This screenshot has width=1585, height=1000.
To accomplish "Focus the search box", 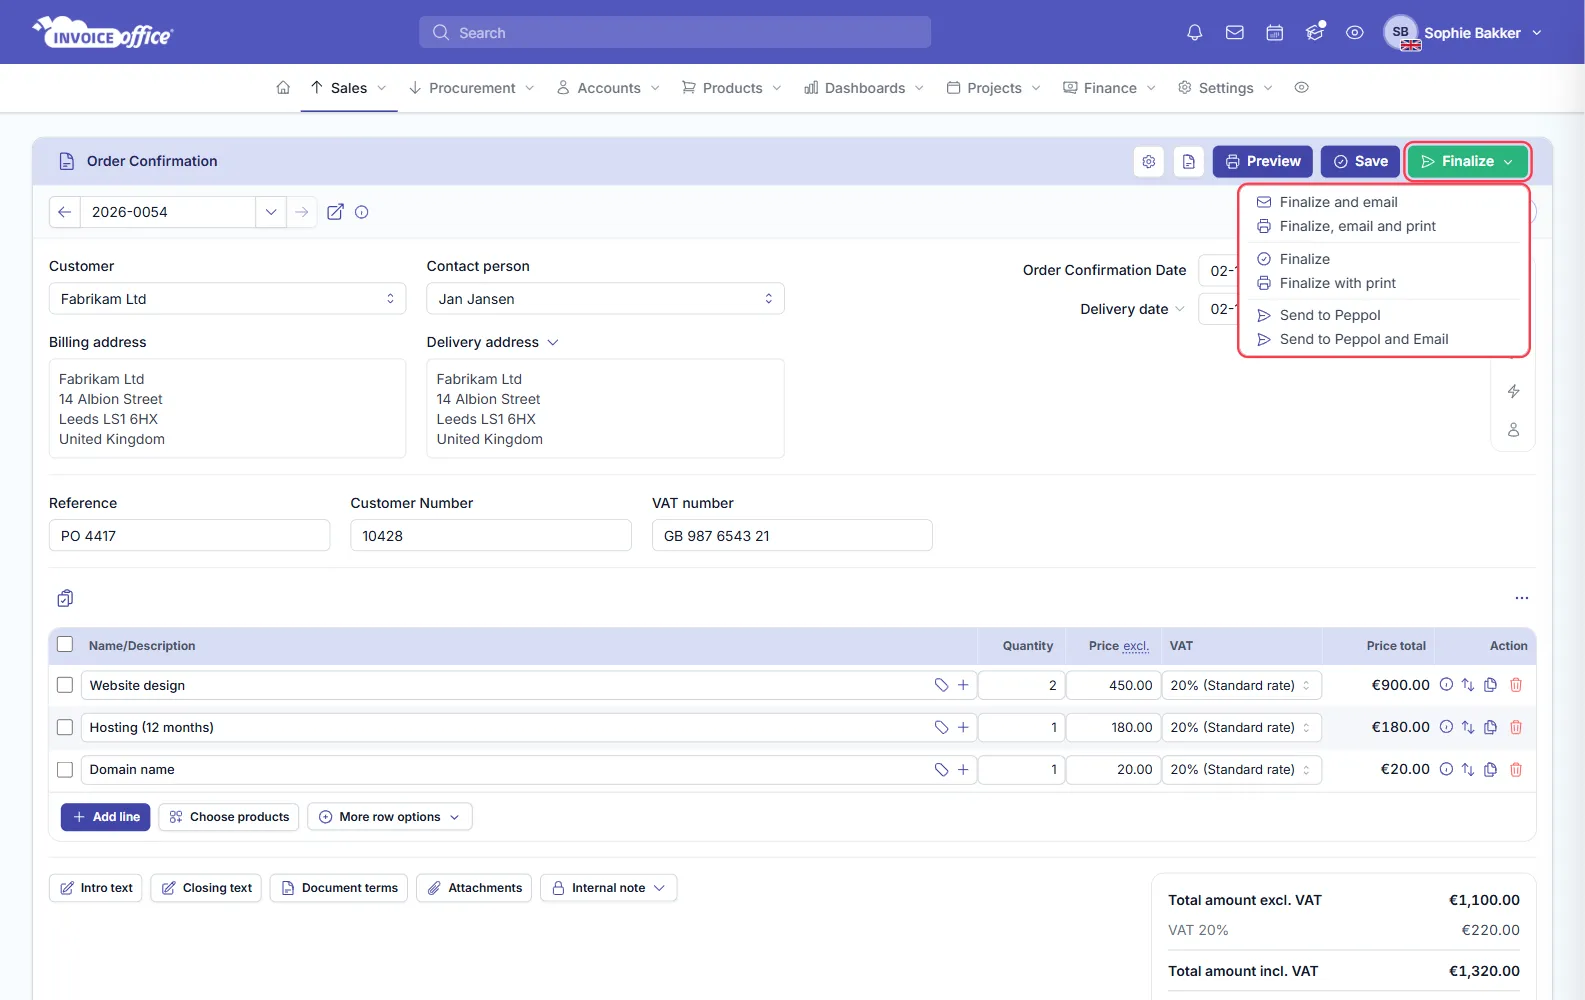I will (x=675, y=33).
